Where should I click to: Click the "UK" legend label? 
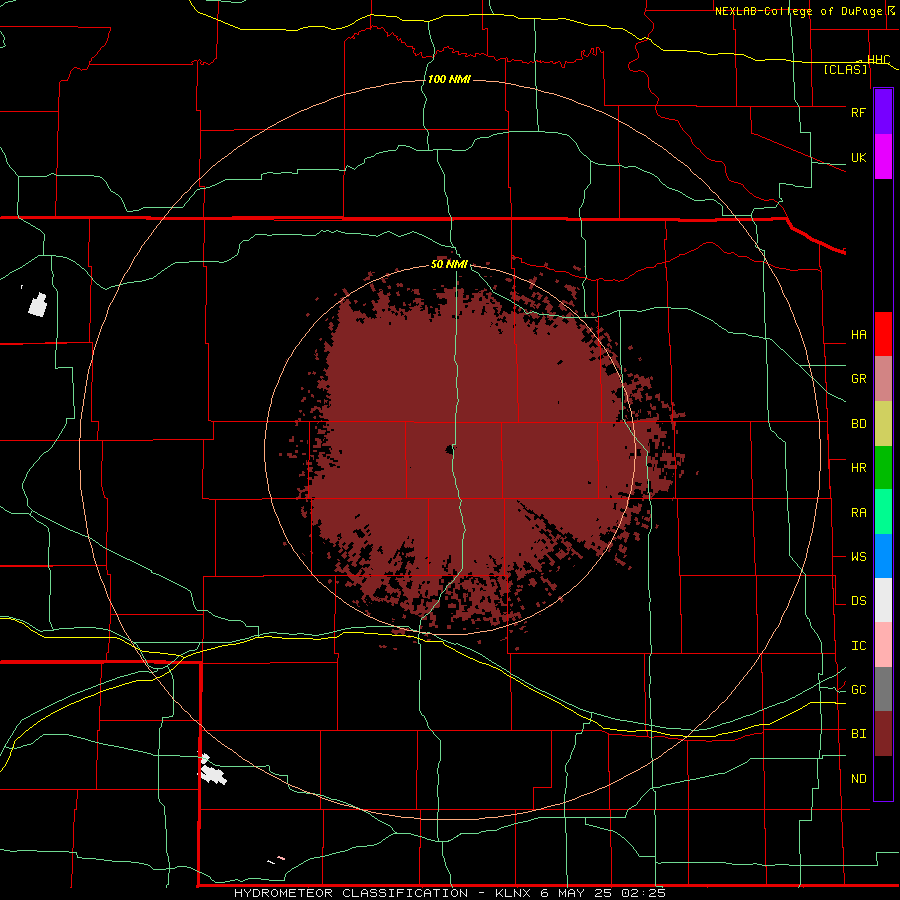click(858, 157)
